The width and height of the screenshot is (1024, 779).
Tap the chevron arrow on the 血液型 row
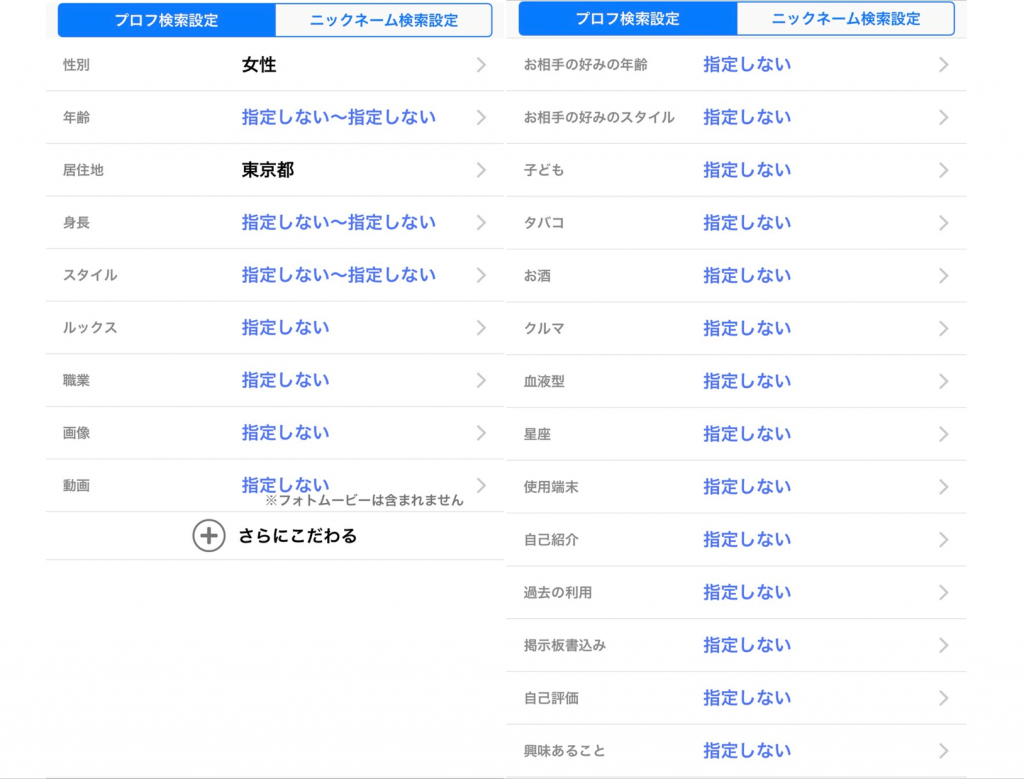[943, 381]
